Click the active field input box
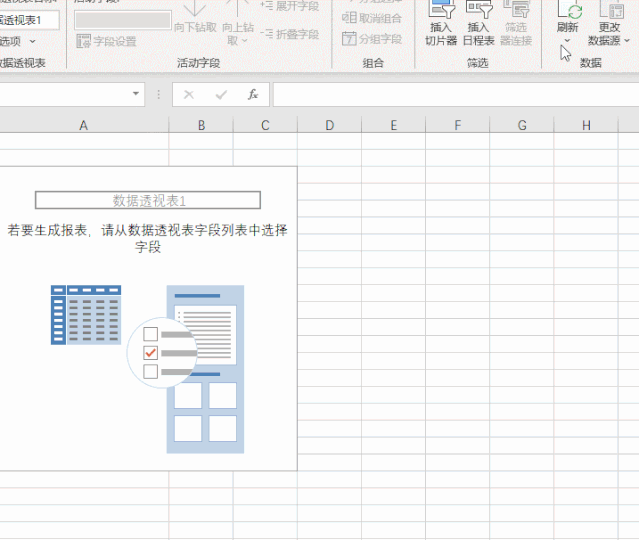 pos(123,20)
